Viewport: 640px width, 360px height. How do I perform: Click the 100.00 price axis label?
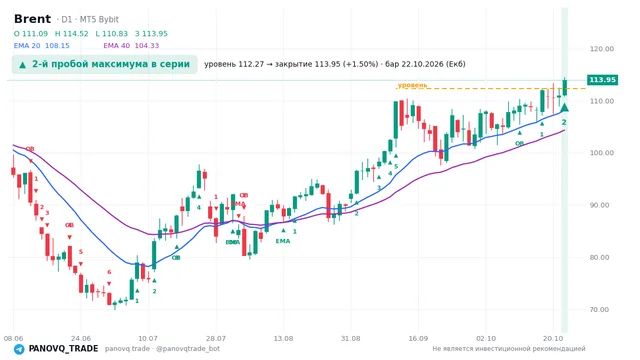(x=602, y=153)
